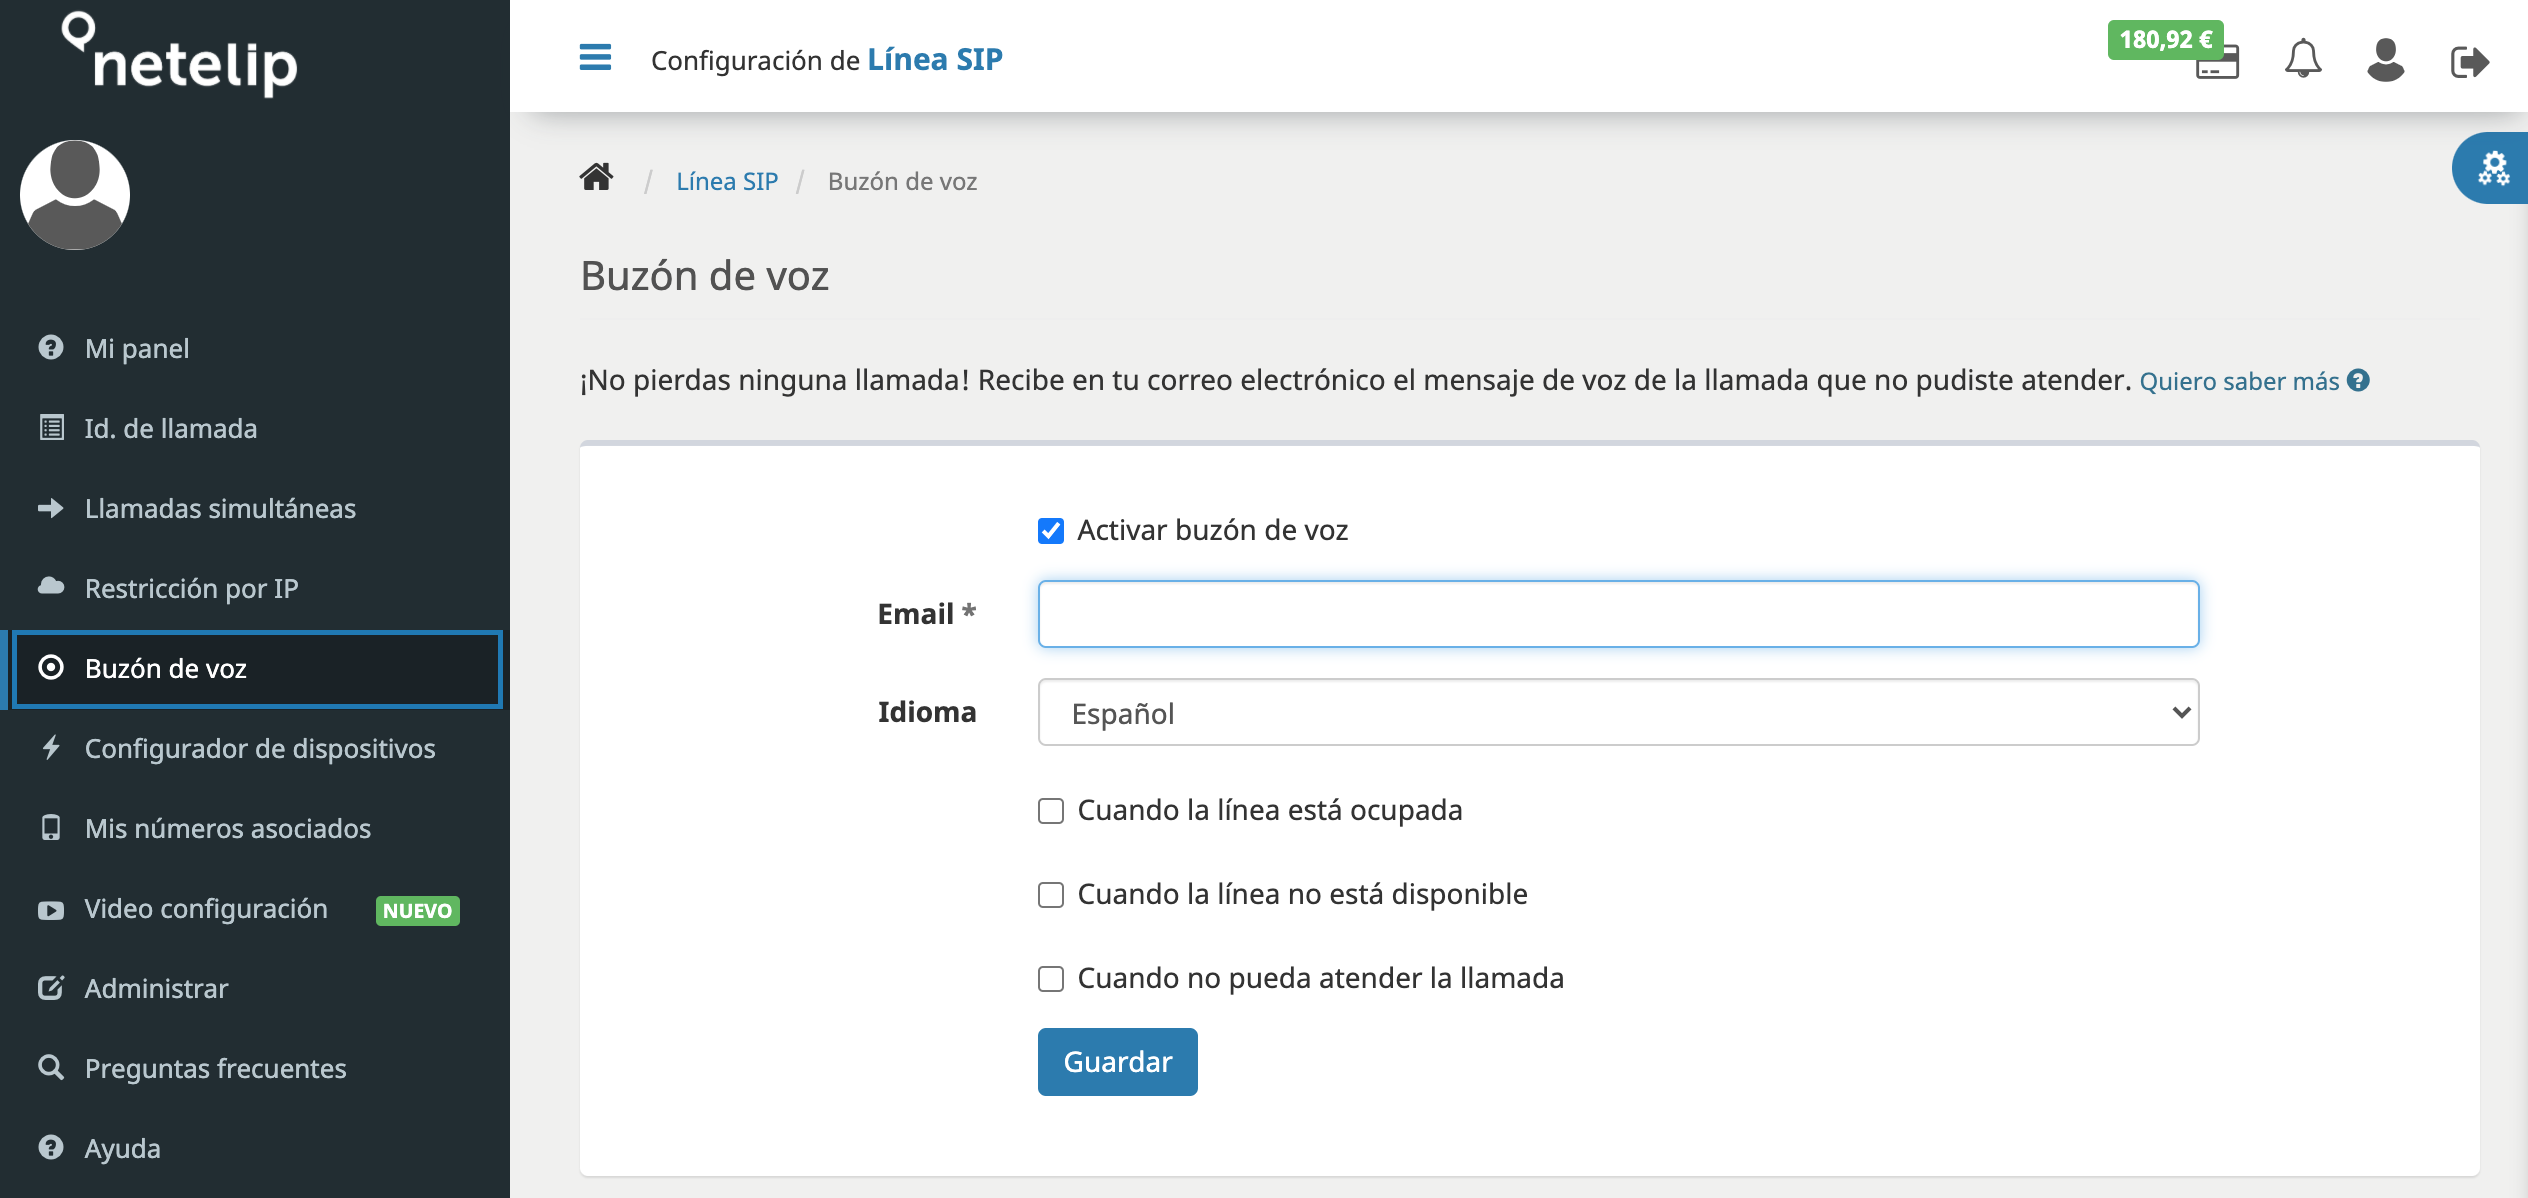Tick Cuando no pueda atender la llamada
The height and width of the screenshot is (1198, 2528).
click(1050, 979)
